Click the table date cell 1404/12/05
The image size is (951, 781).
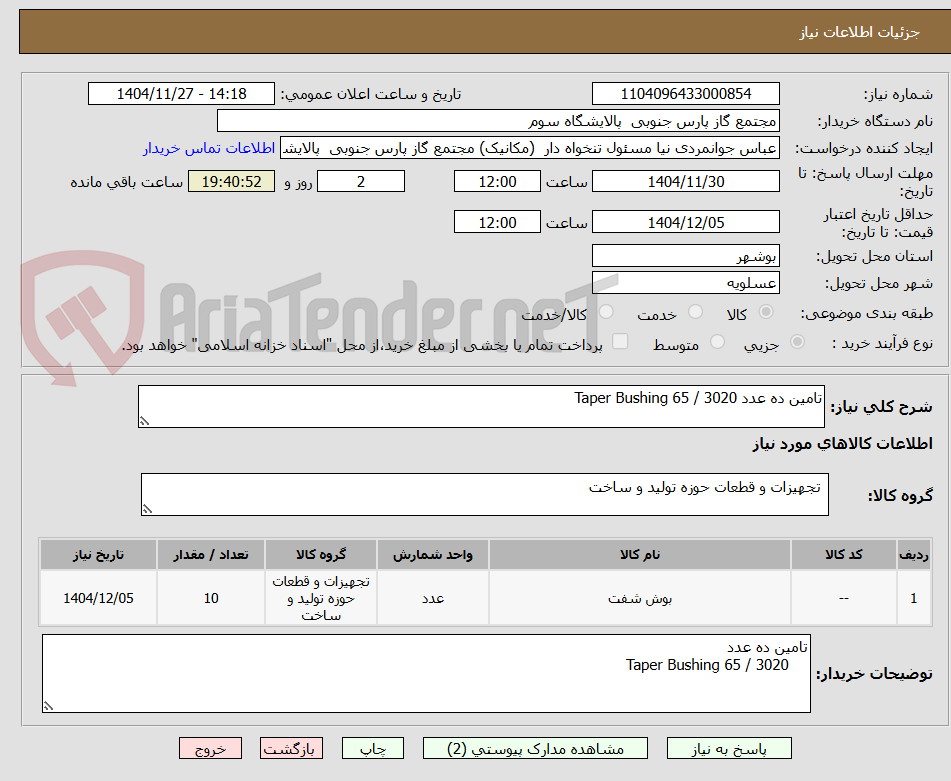pos(98,598)
